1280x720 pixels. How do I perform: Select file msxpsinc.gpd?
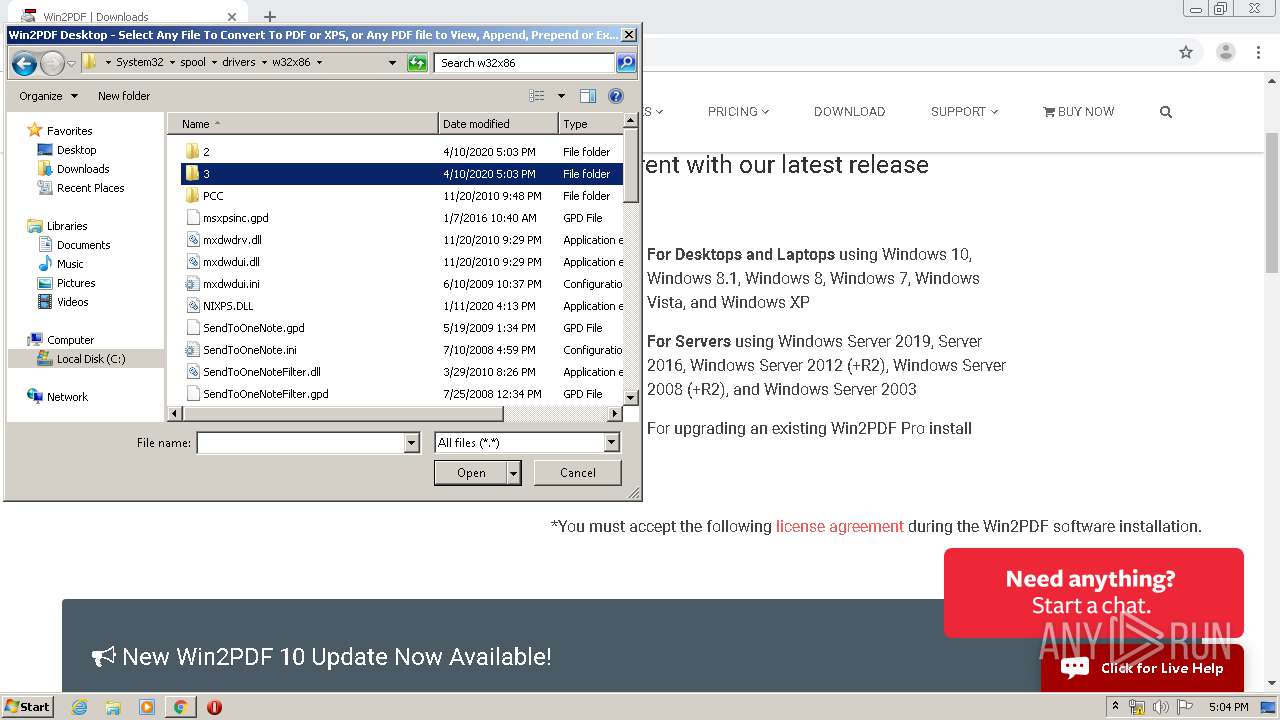coord(402,218)
